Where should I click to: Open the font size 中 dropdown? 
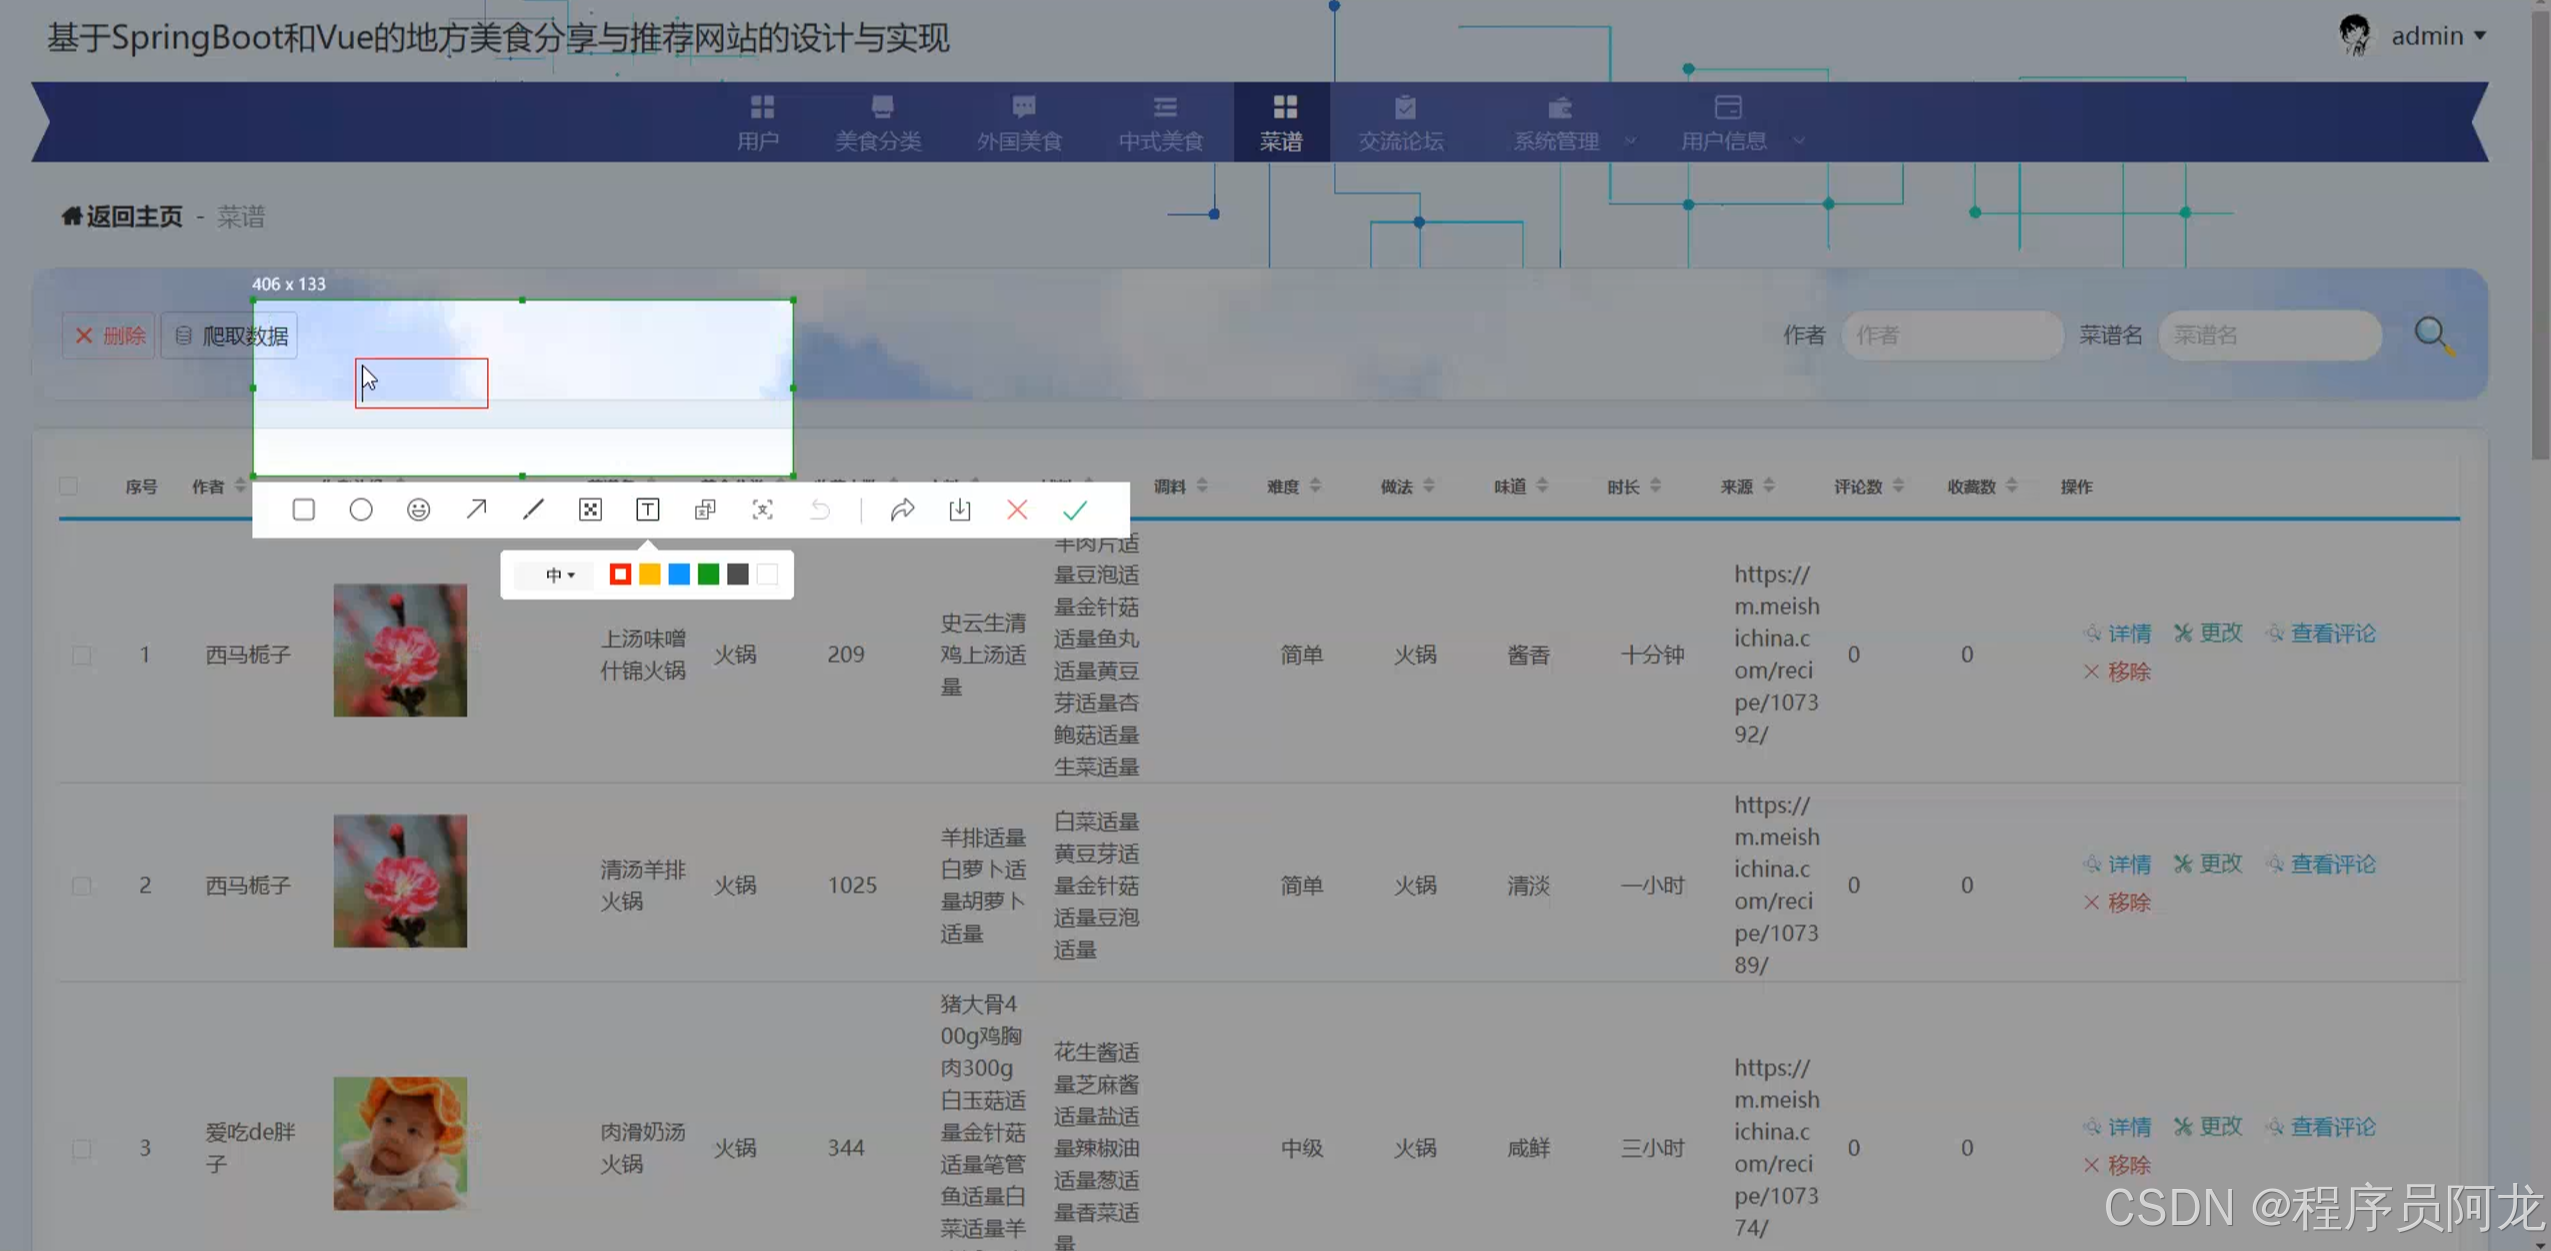coord(559,575)
